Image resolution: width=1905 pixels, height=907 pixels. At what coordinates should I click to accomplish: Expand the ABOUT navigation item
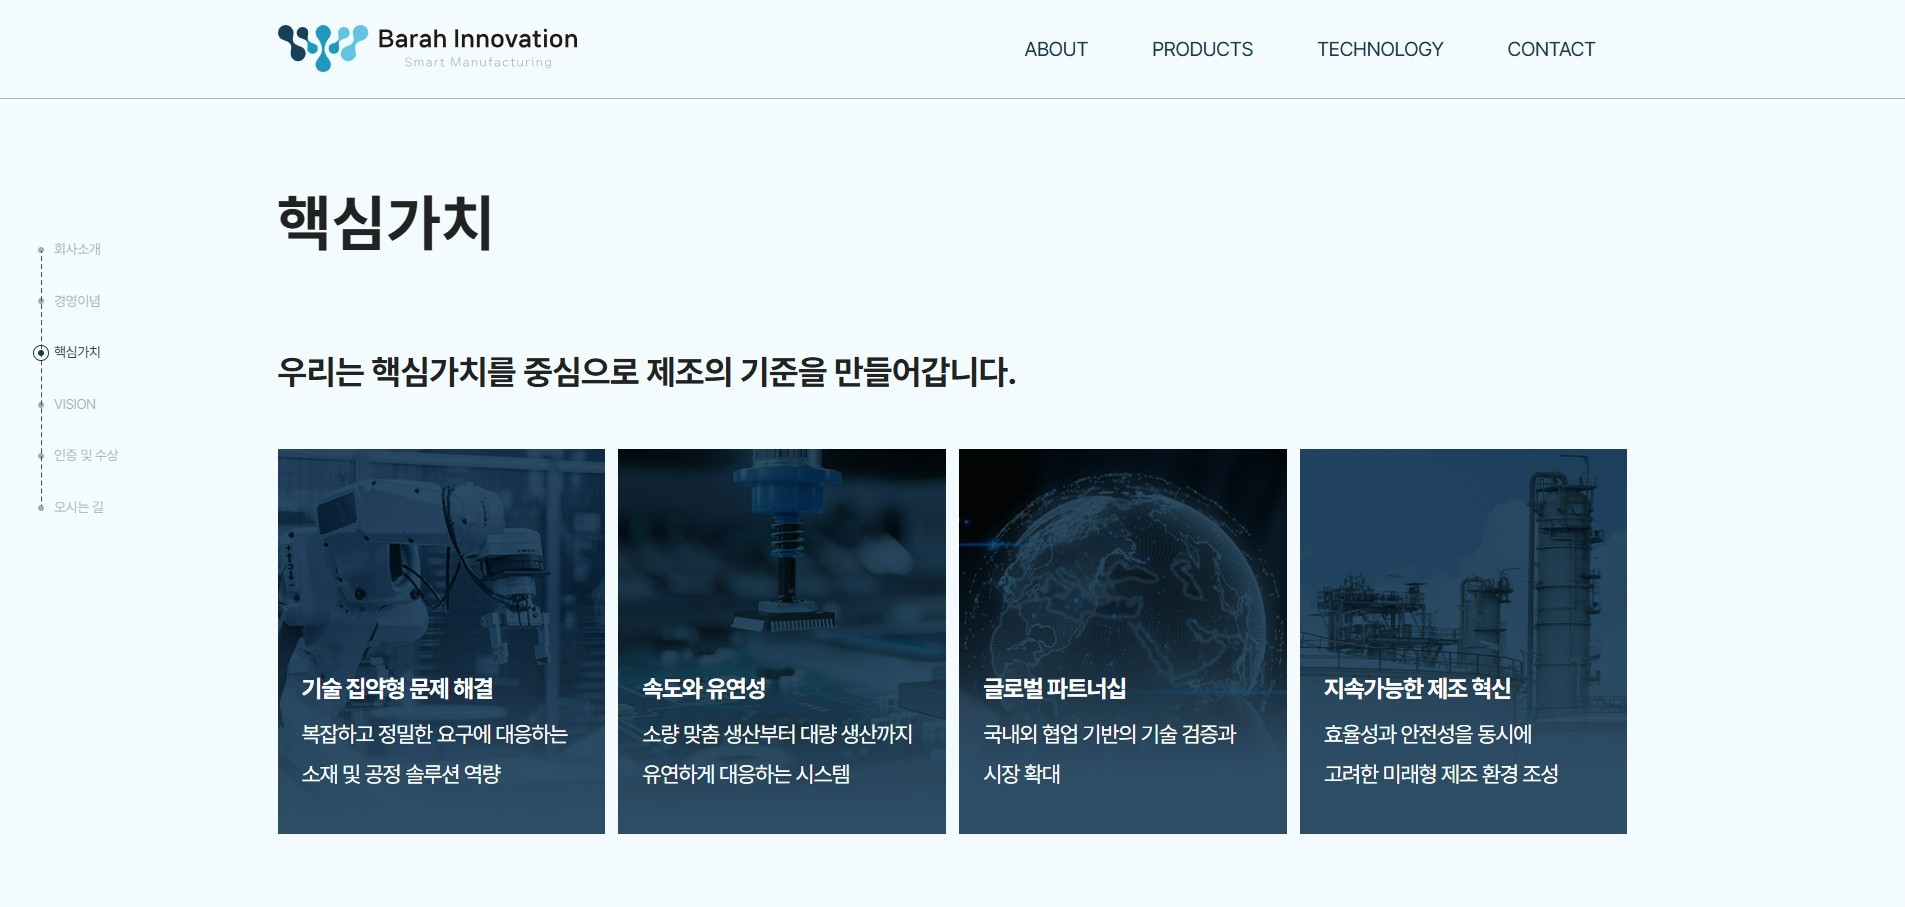click(x=1055, y=49)
